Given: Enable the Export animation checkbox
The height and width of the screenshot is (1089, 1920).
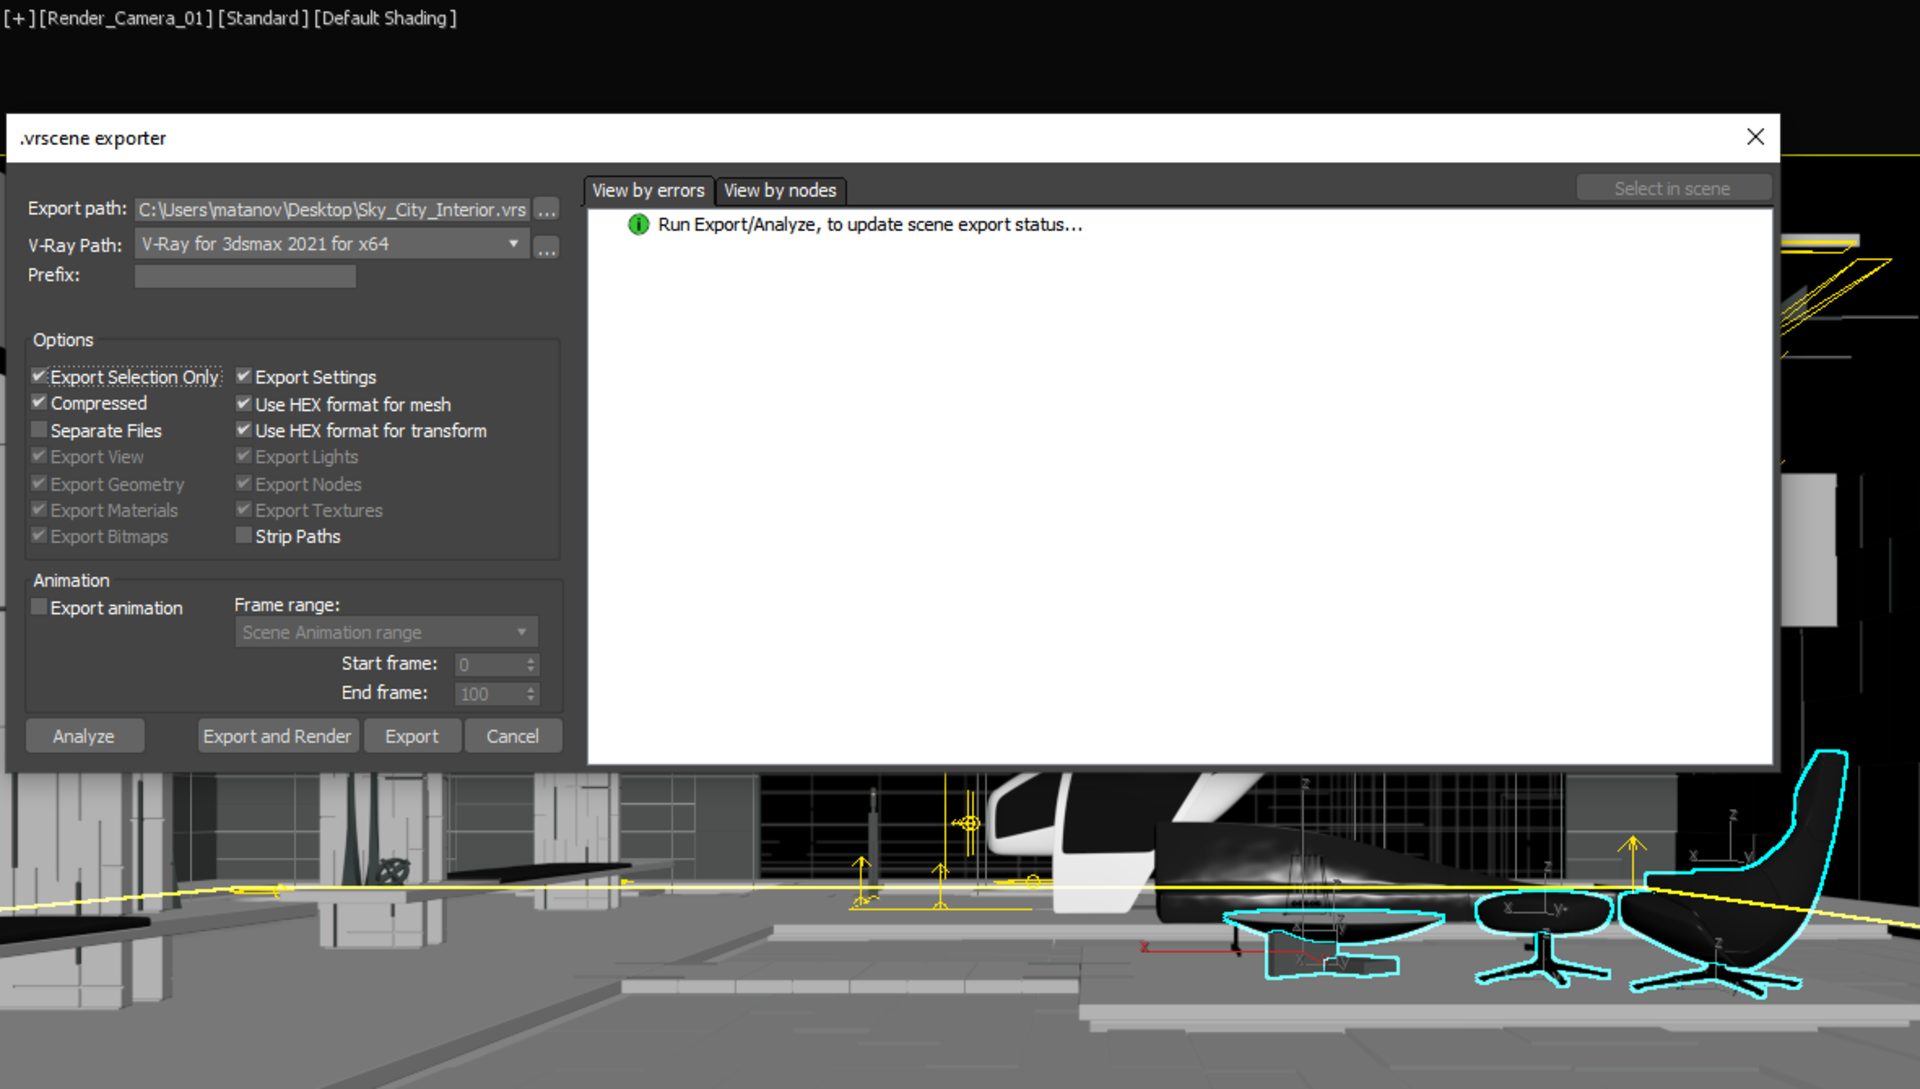Looking at the screenshot, I should (39, 606).
